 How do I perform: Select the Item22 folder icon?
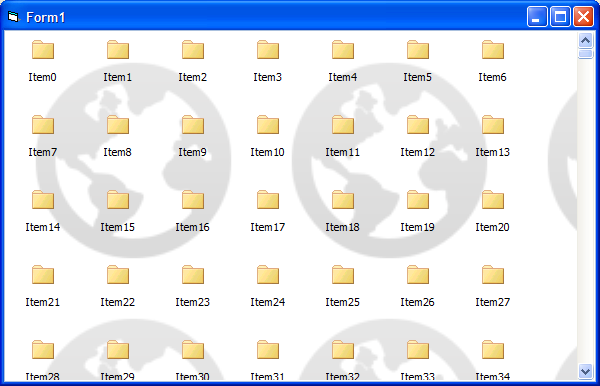pos(118,275)
